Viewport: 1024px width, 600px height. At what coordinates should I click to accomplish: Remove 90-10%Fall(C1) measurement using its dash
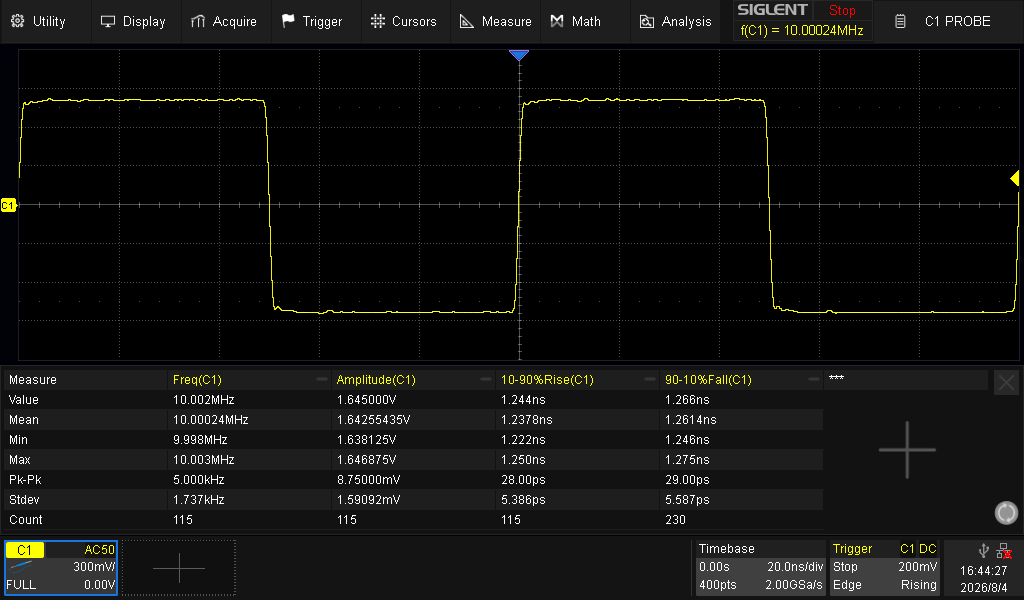coord(813,379)
